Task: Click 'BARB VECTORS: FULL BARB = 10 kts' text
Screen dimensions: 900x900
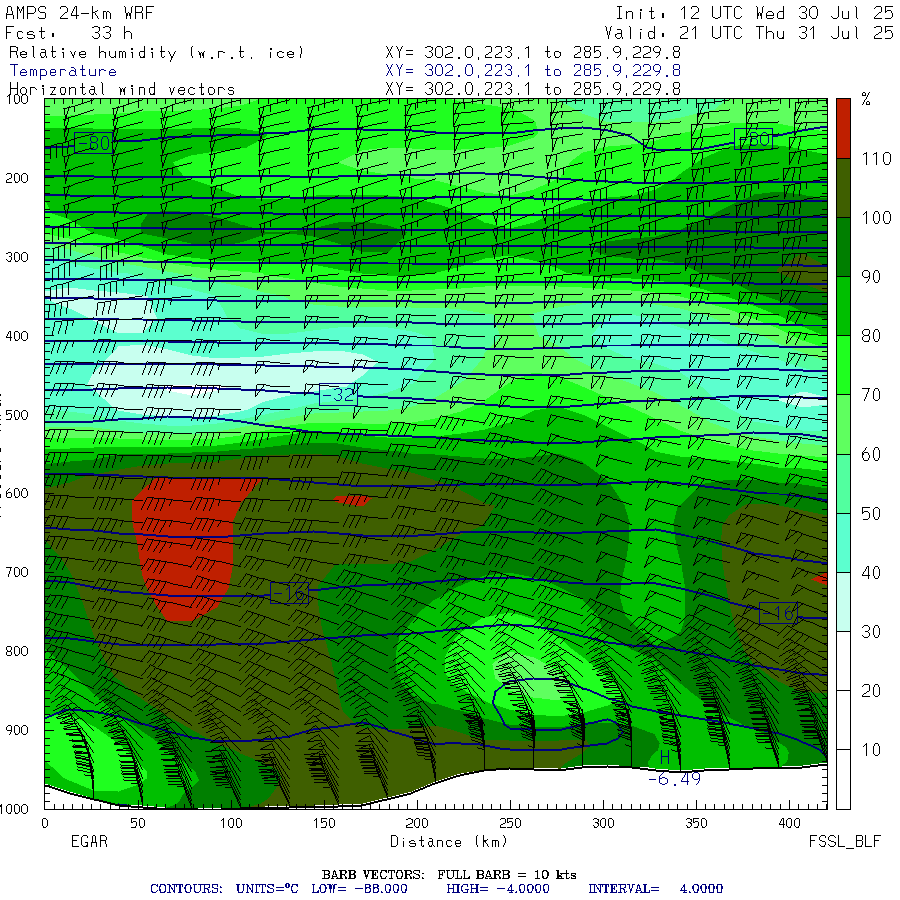Action: pos(449,875)
